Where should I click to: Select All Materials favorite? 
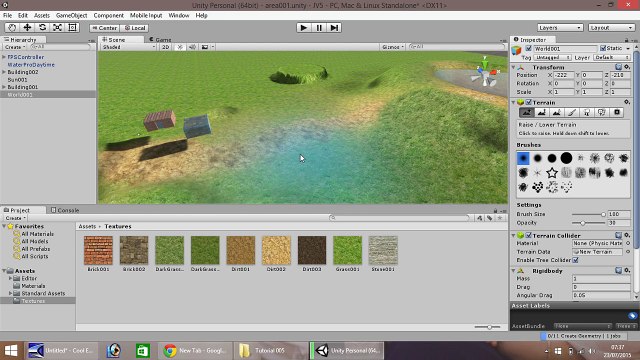37,234
